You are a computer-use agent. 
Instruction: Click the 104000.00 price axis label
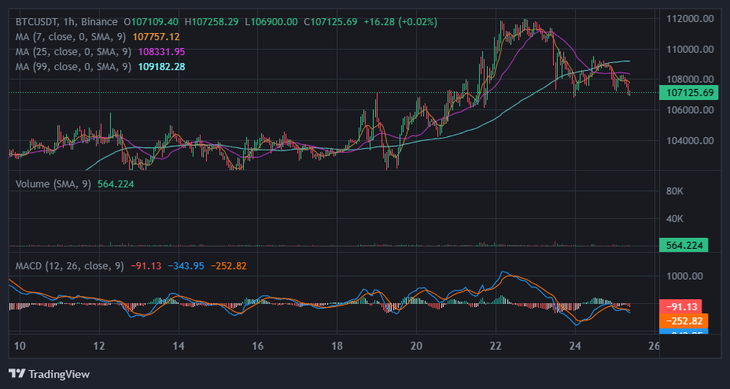(x=690, y=140)
